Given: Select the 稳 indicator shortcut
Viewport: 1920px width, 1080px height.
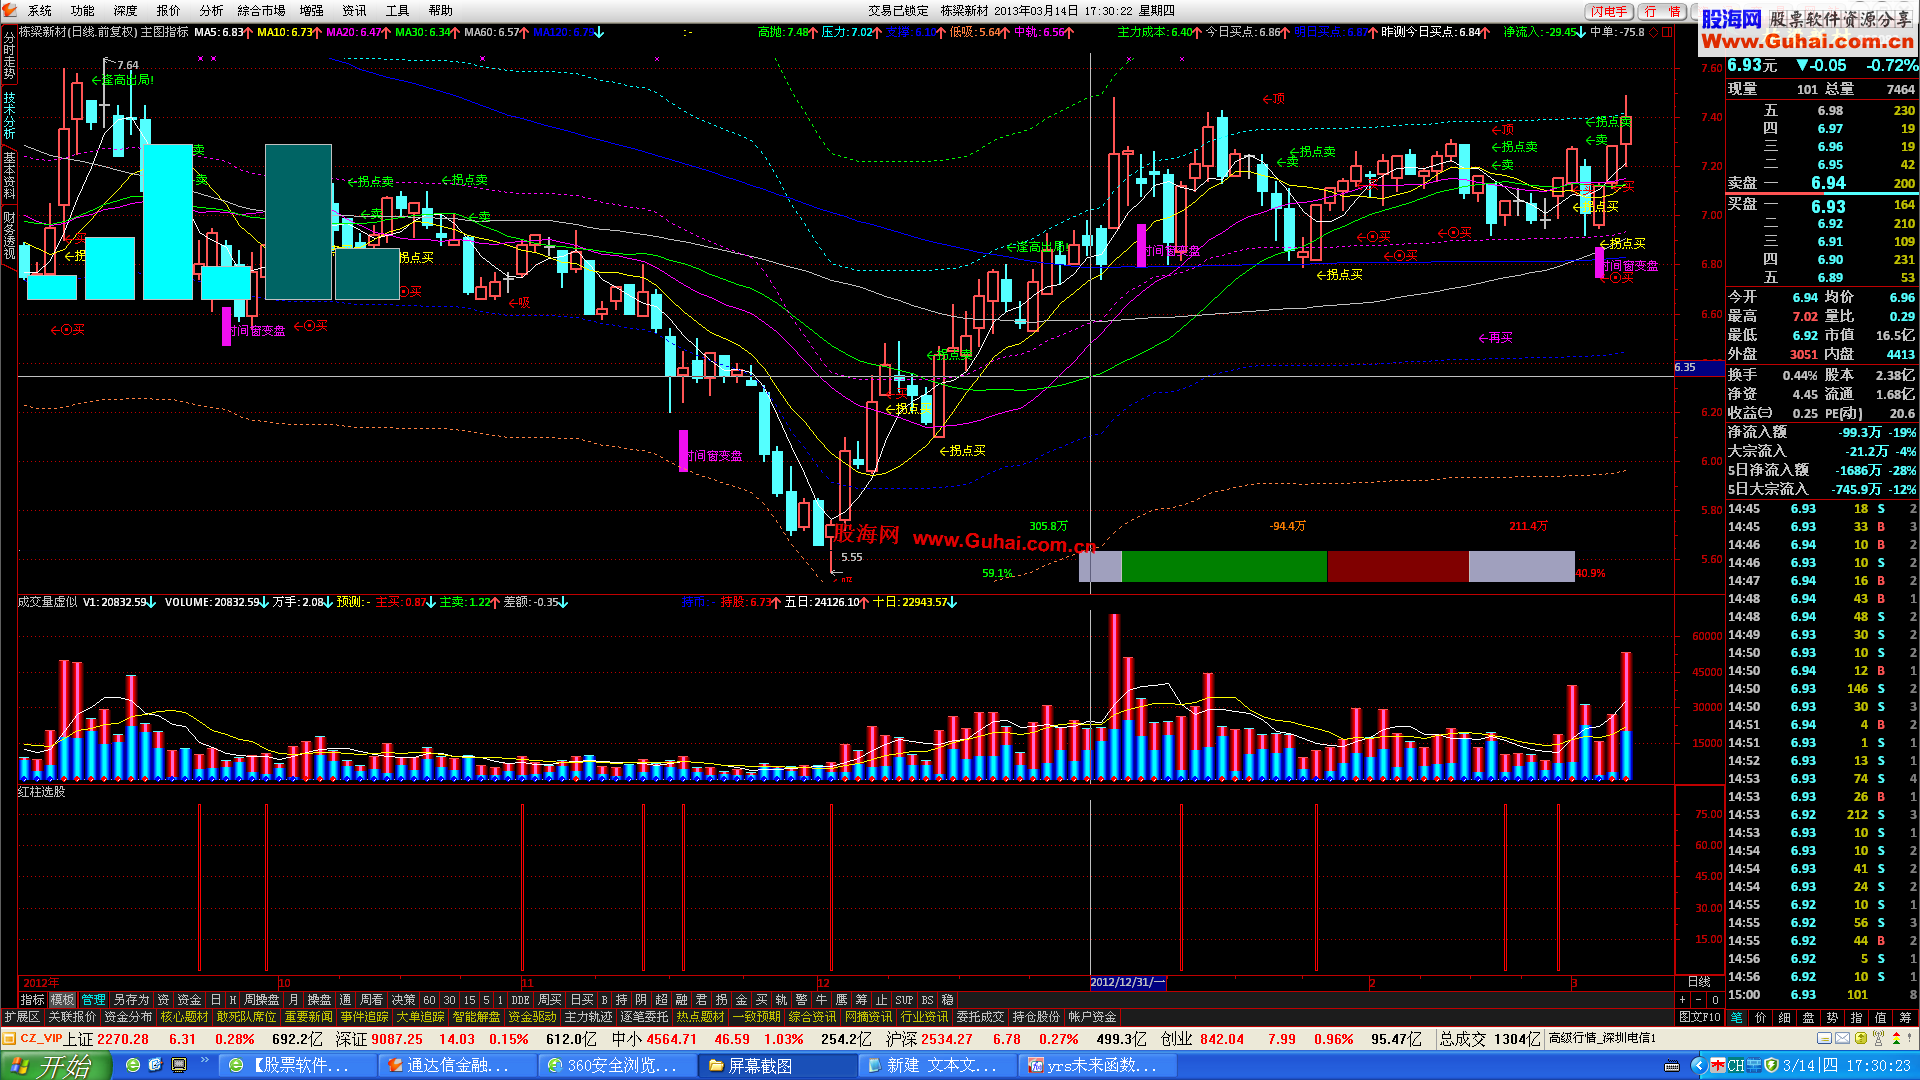Looking at the screenshot, I should tap(947, 1000).
